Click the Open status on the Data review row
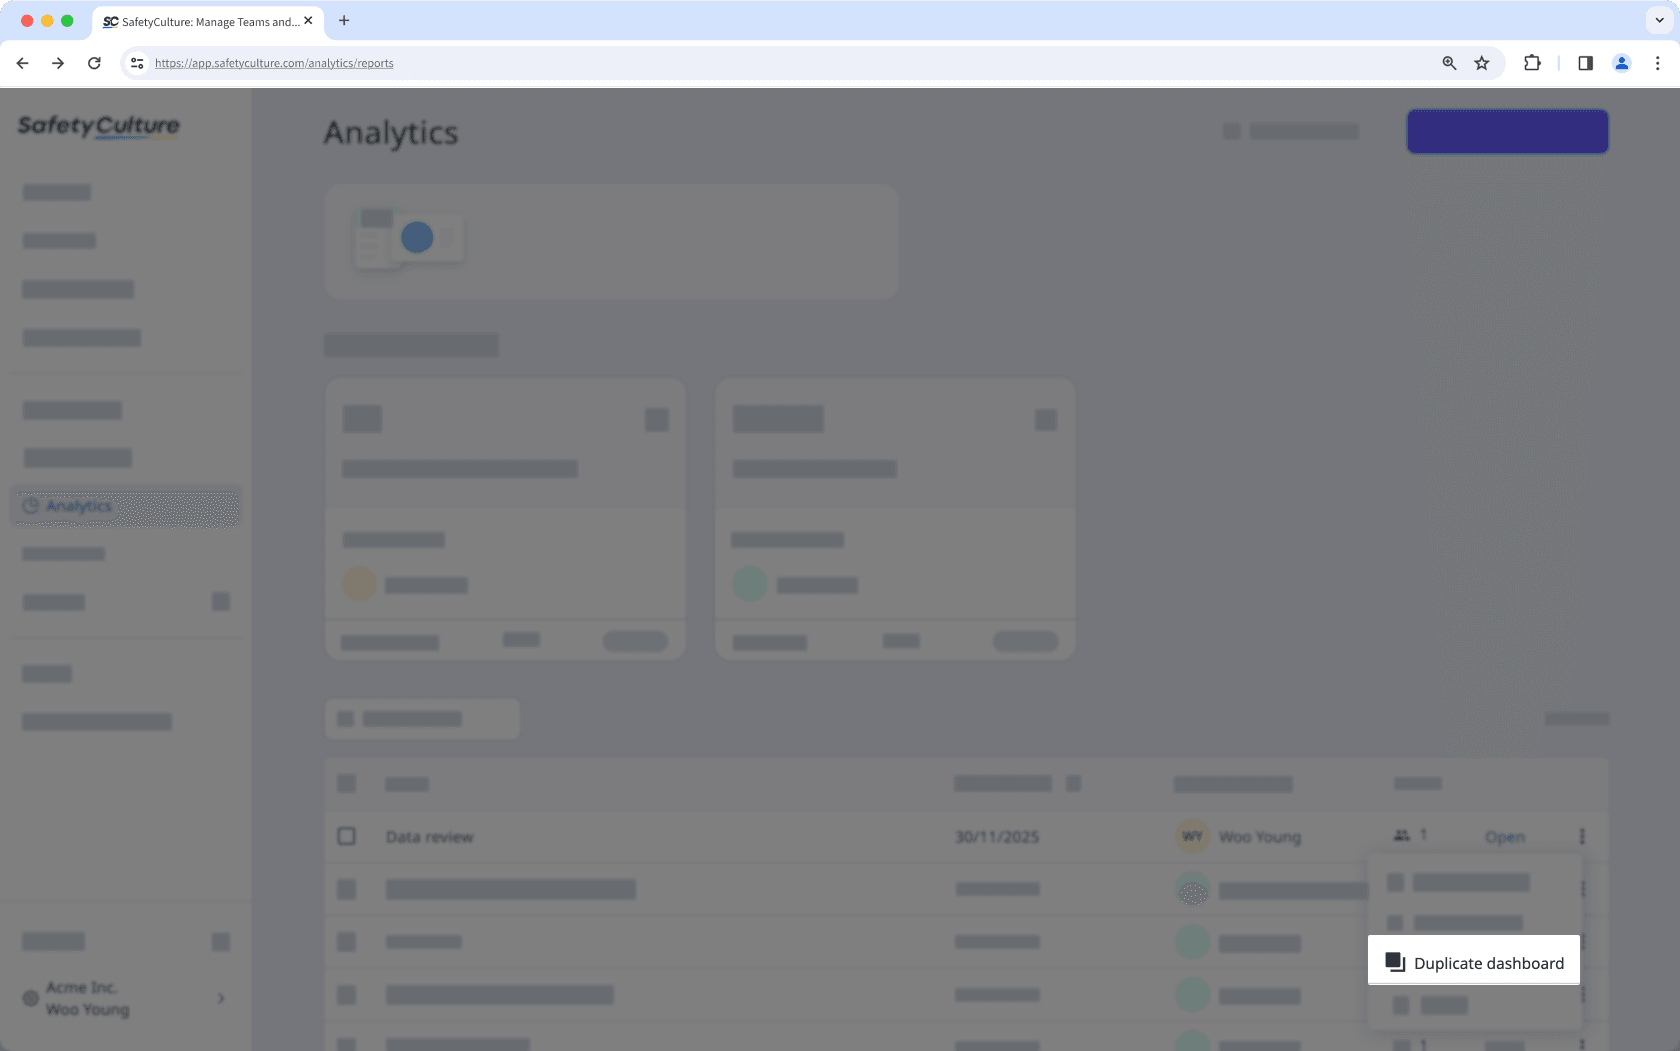This screenshot has height=1051, width=1680. coord(1504,837)
